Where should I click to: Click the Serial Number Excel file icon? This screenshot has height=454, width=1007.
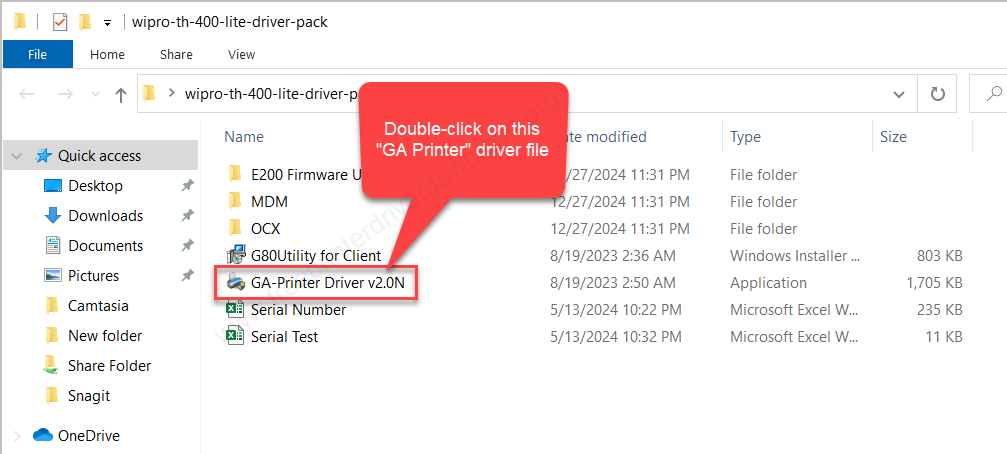point(236,310)
